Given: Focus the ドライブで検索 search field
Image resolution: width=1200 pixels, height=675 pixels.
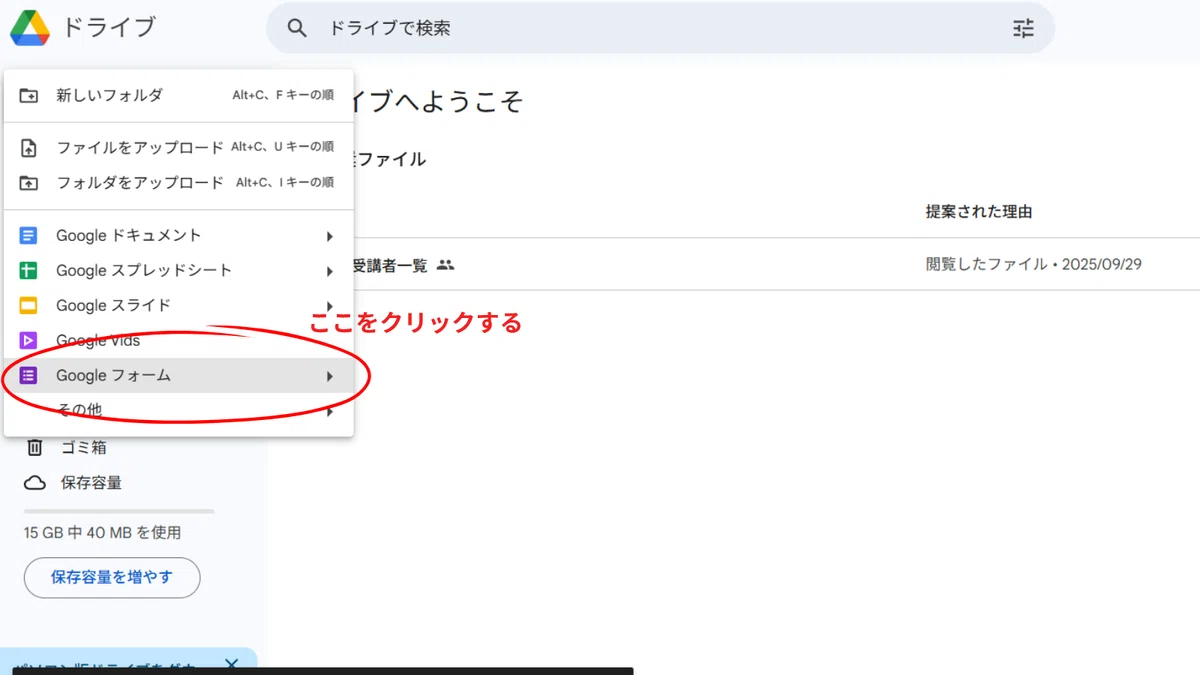Looking at the screenshot, I should [660, 28].
